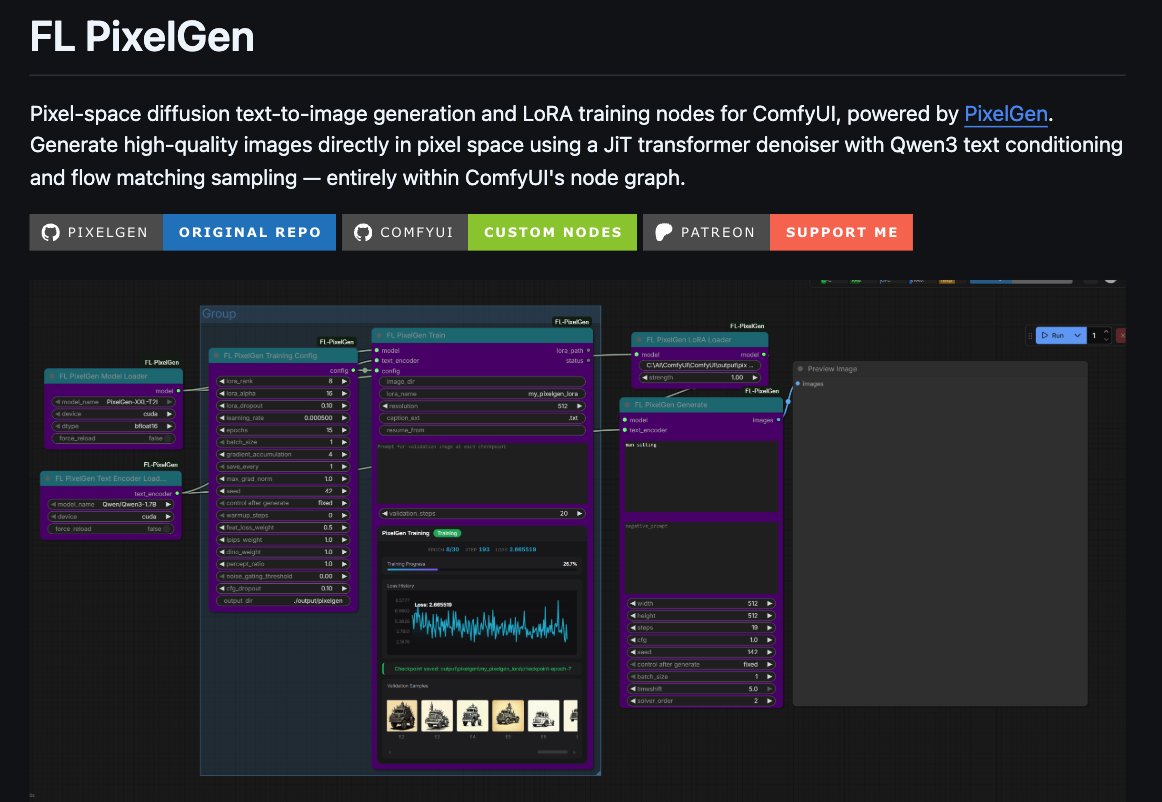Image resolution: width=1162 pixels, height=802 pixels.
Task: Open the dtype combo showing bfloat16
Action: tap(113, 426)
